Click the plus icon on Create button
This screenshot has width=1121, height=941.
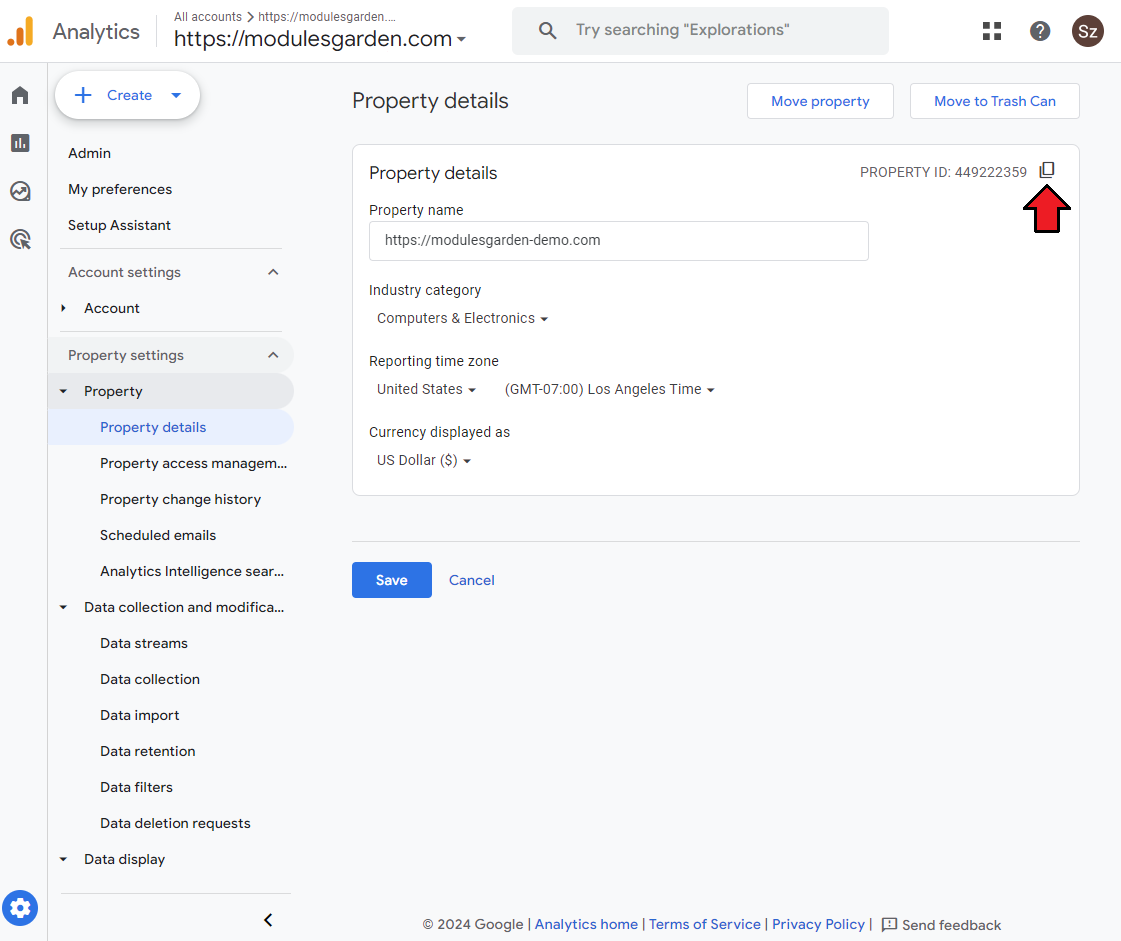click(83, 95)
